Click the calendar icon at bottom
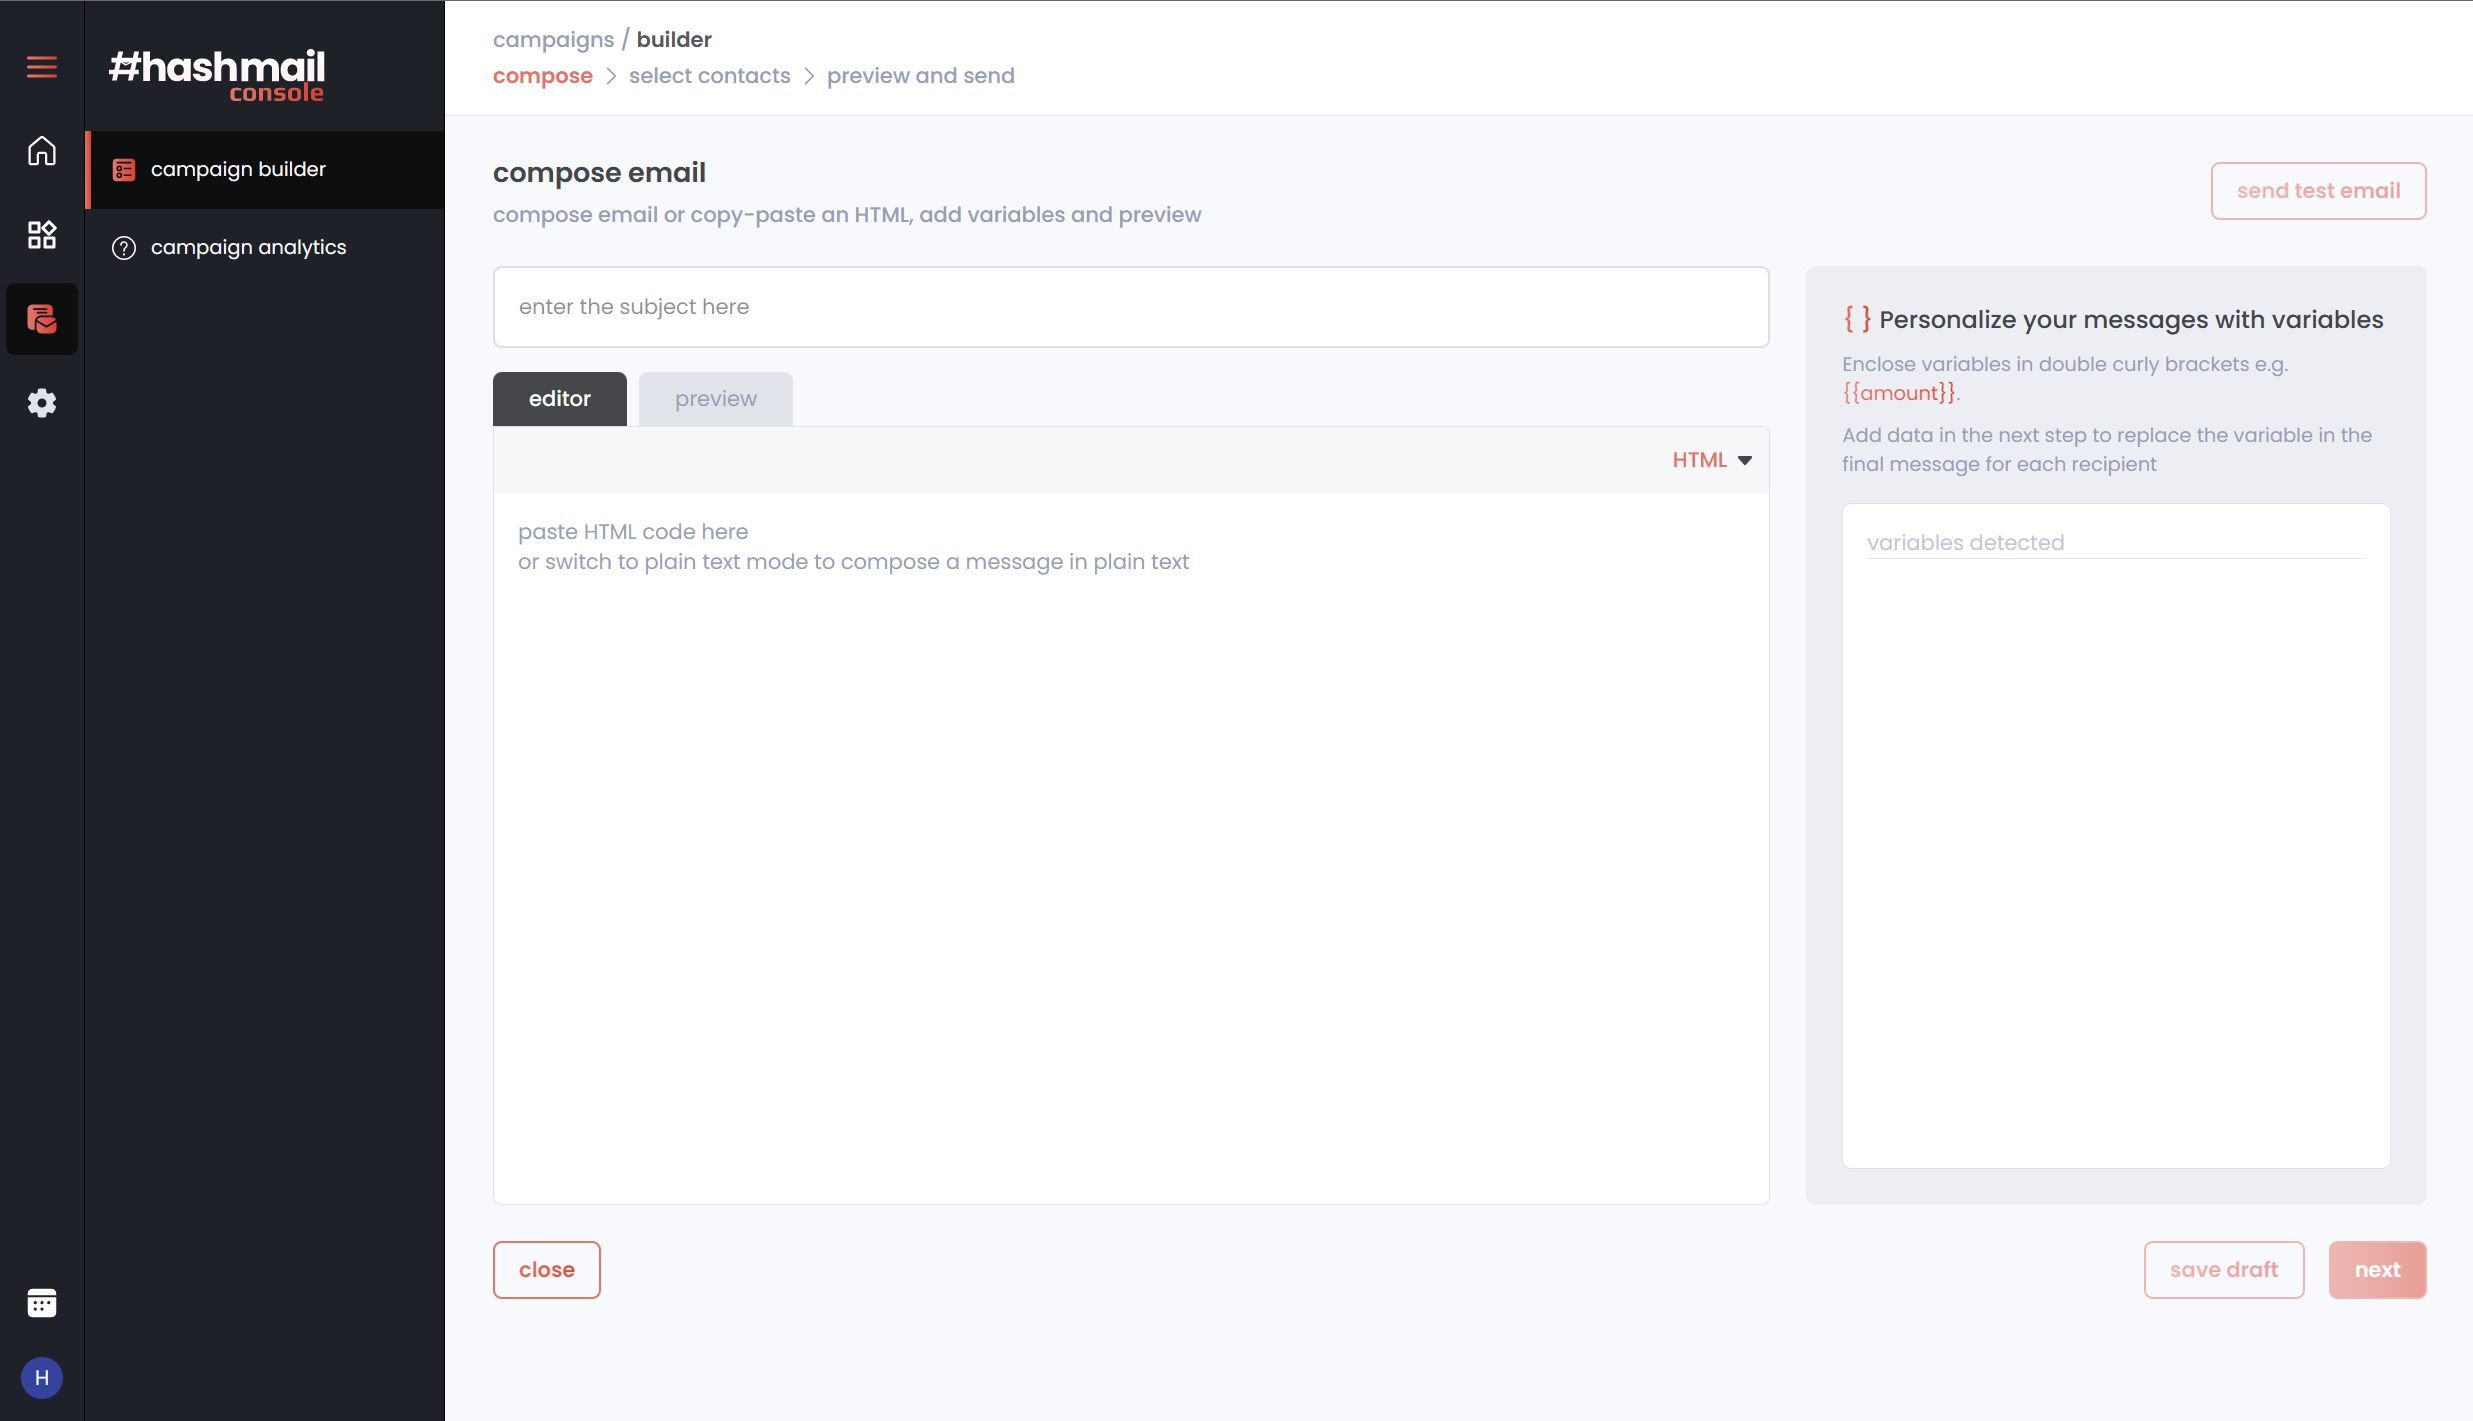Screen dimensions: 2473x1421 coord(41,1303)
